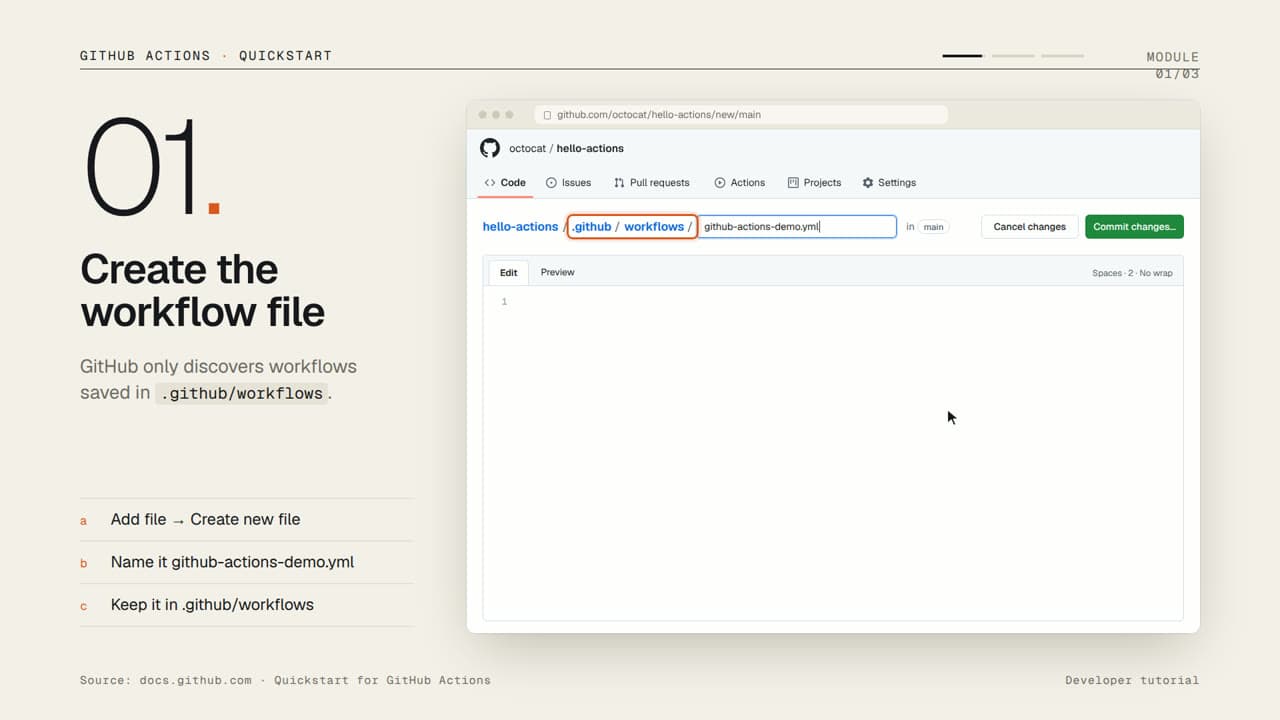Click the octocat owner link
Image resolution: width=1280 pixels, height=720 pixels.
tap(527, 148)
